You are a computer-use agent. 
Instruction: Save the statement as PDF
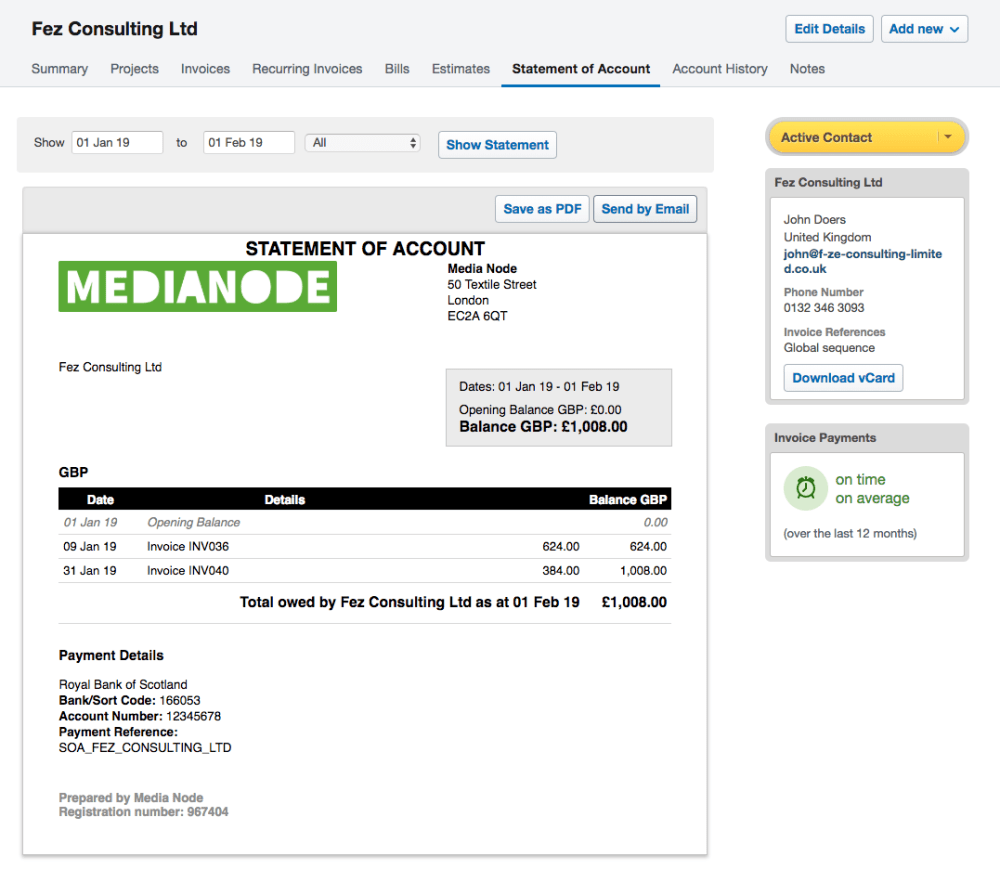pos(542,209)
